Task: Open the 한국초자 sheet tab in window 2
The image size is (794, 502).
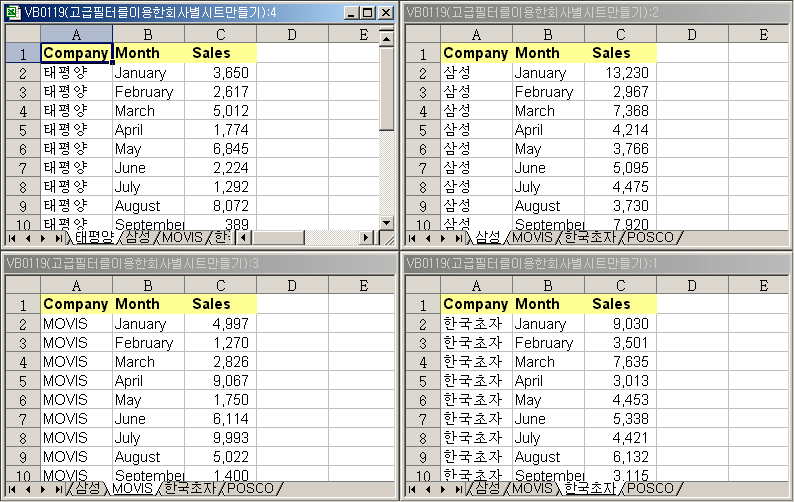Action: pyautogui.click(x=589, y=238)
